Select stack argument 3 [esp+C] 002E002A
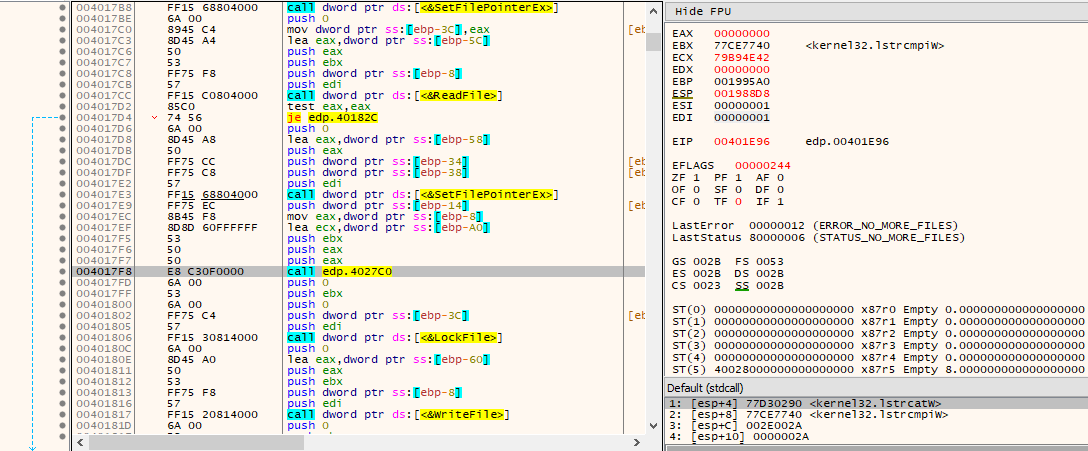This screenshot has width=1088, height=451. point(876,425)
